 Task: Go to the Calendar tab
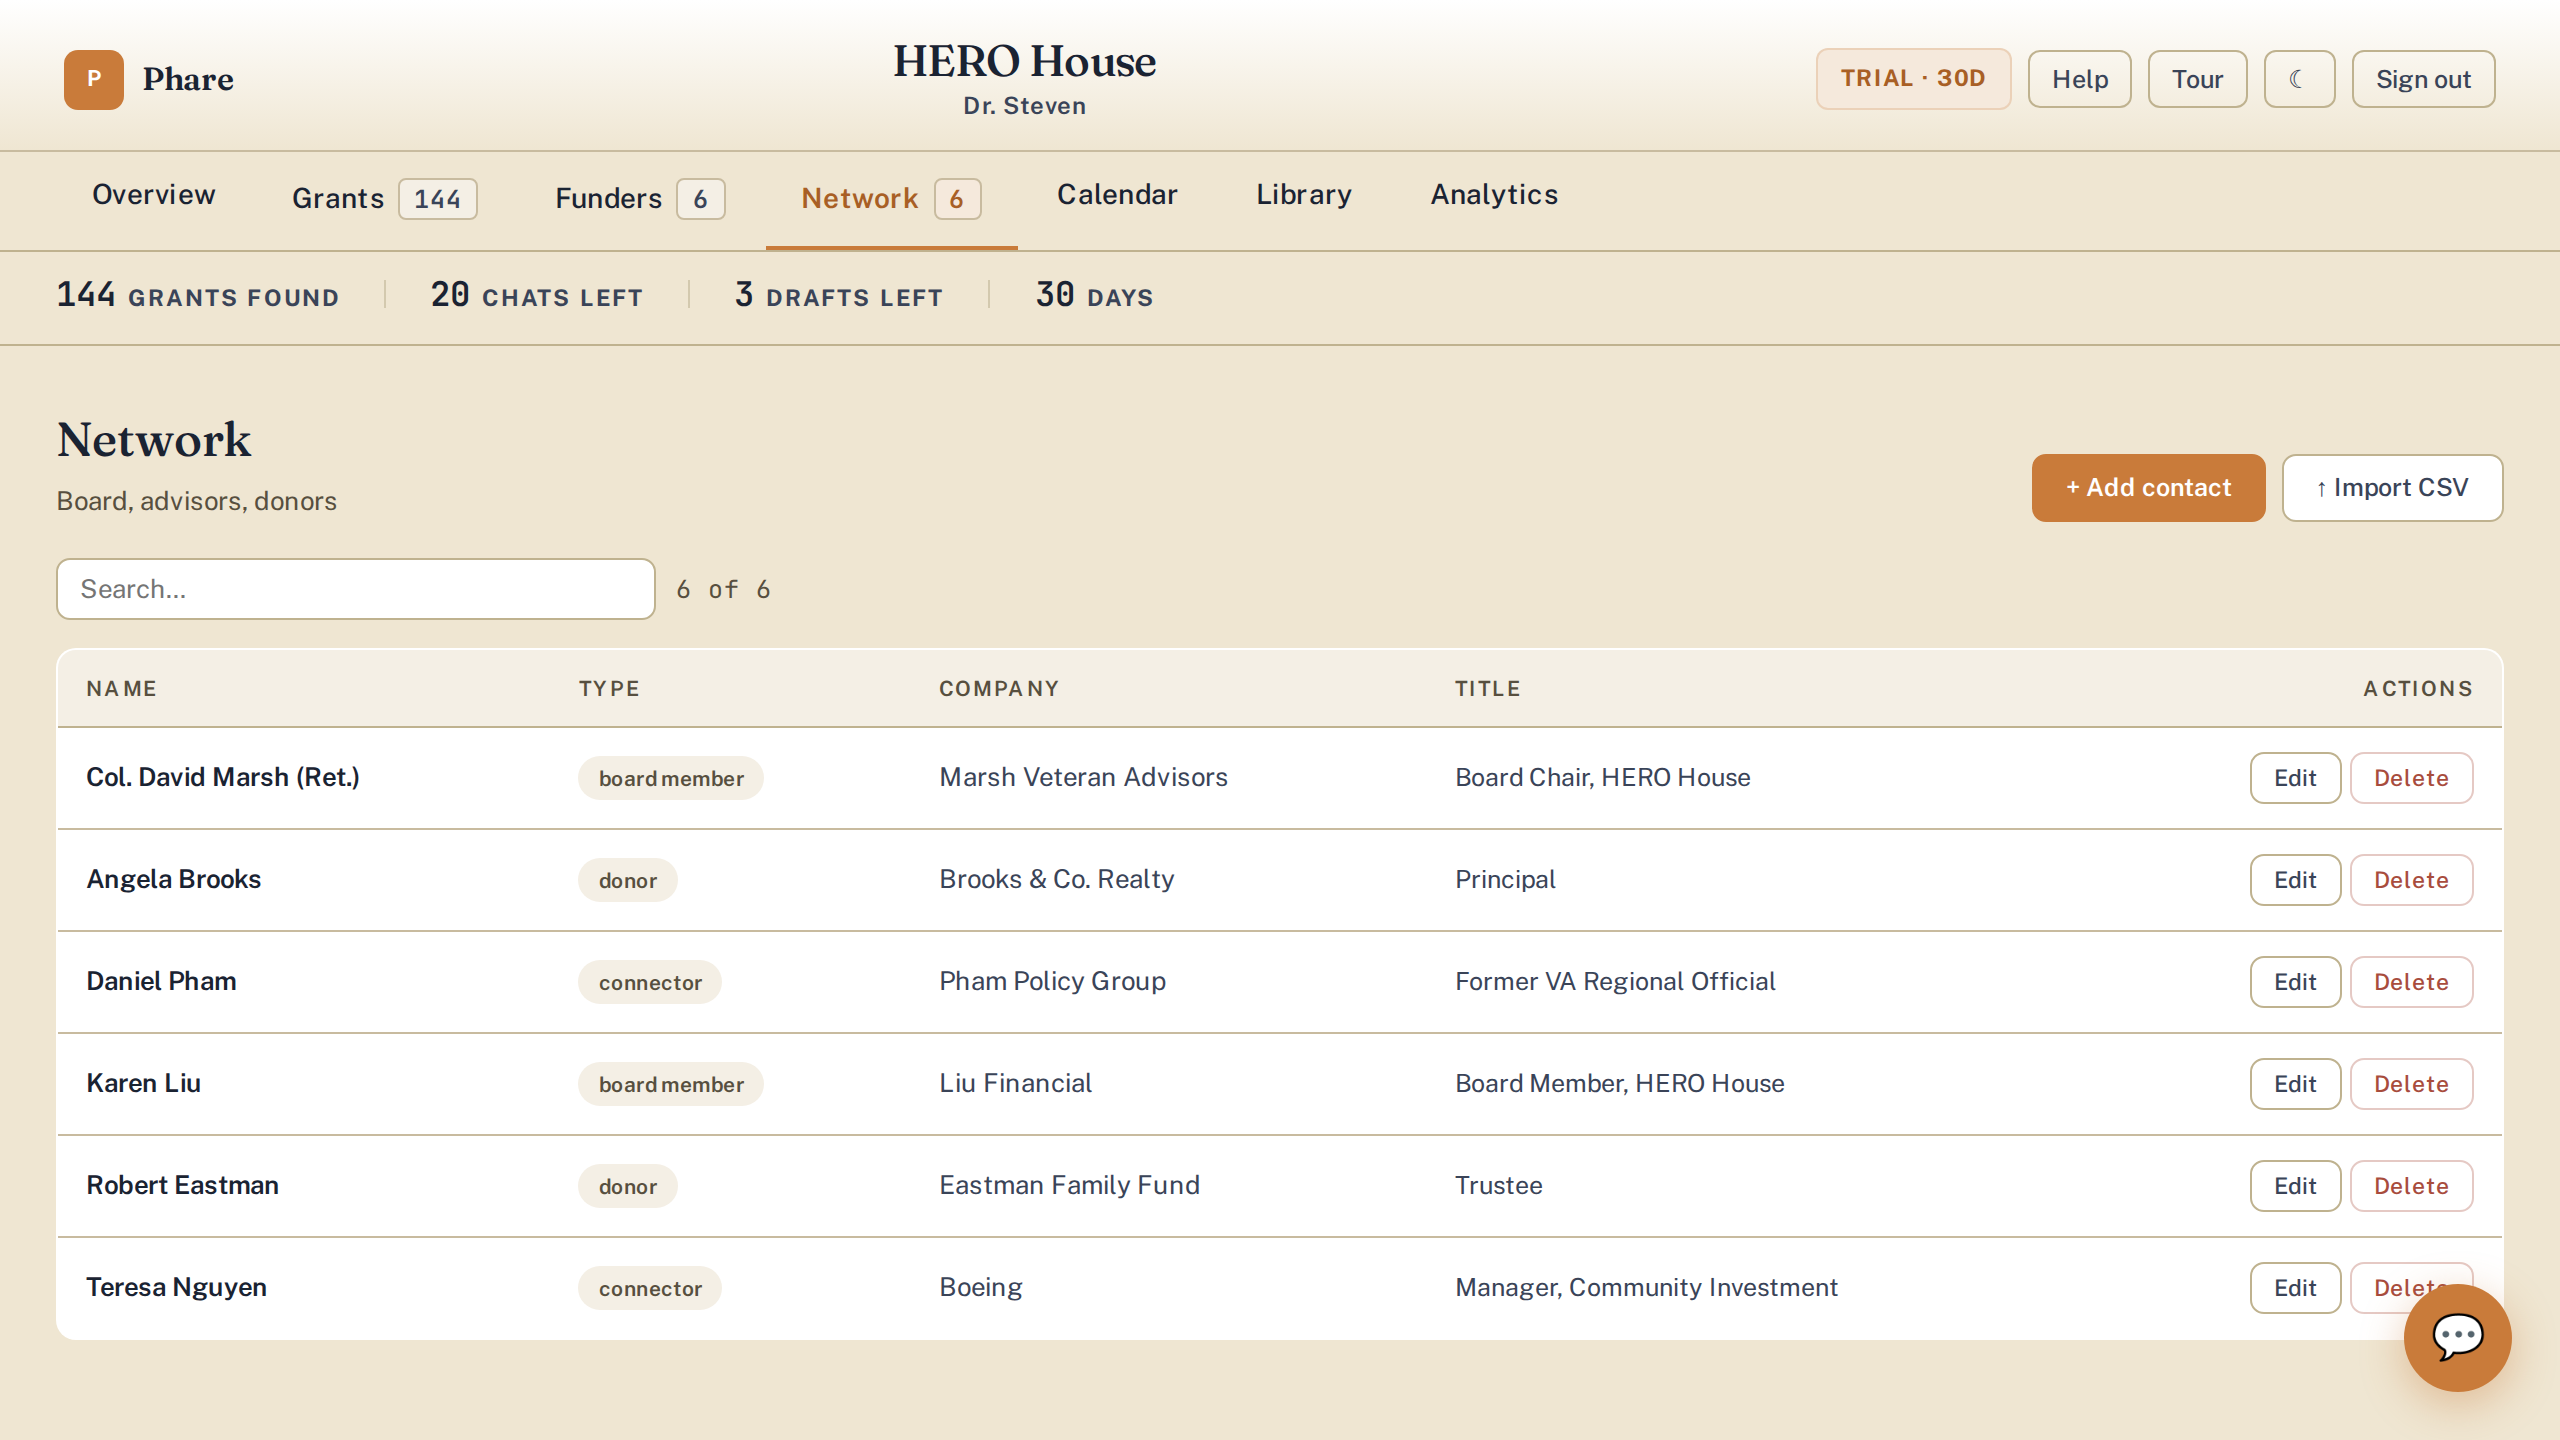(1117, 194)
